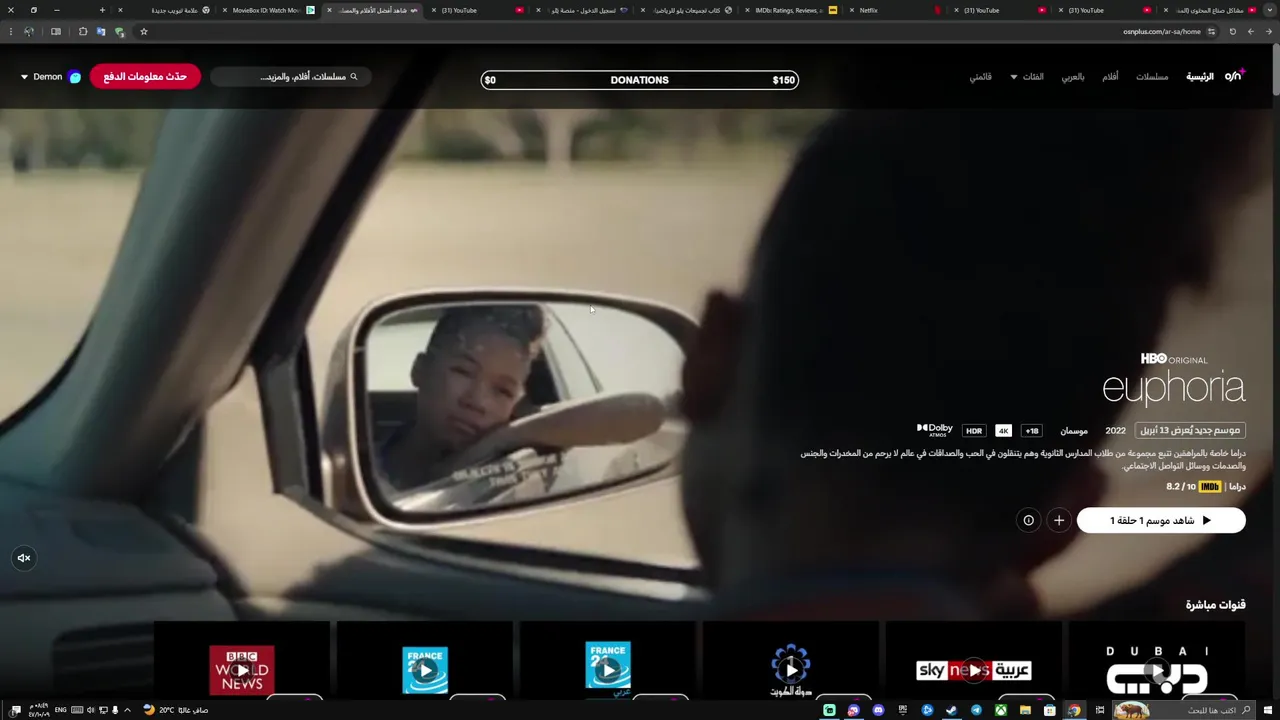The width and height of the screenshot is (1280, 720).
Task: Play the Kuwait TV live channel
Action: [x=791, y=668]
